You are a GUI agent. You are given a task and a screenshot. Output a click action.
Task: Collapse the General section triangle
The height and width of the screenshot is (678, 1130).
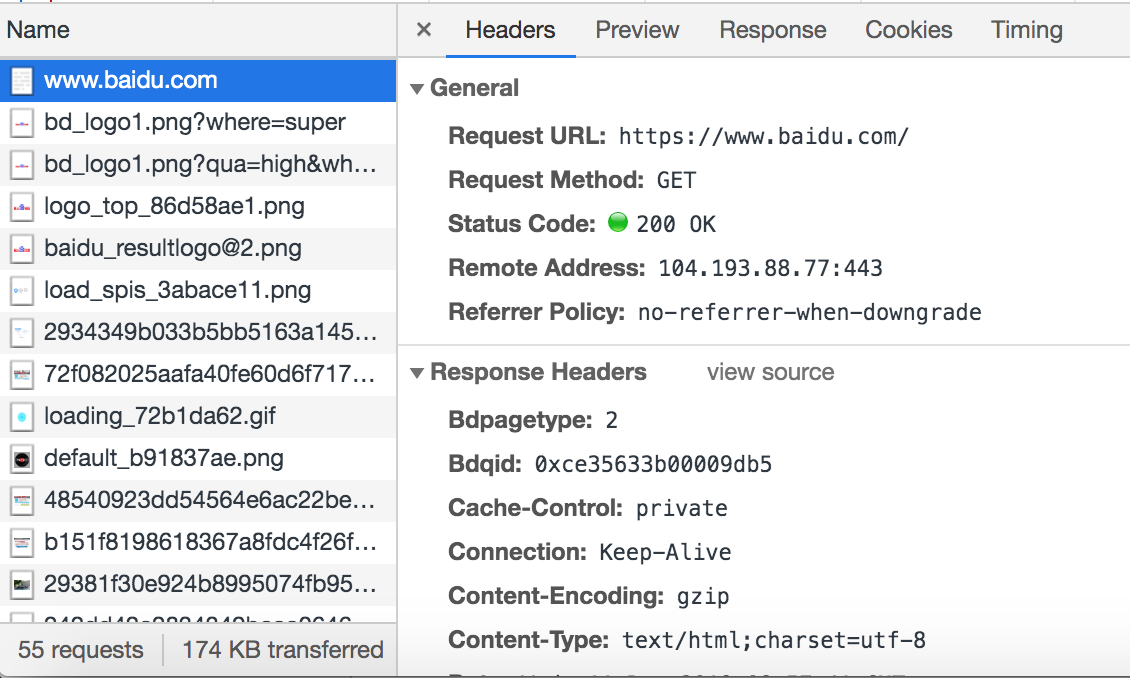(417, 89)
